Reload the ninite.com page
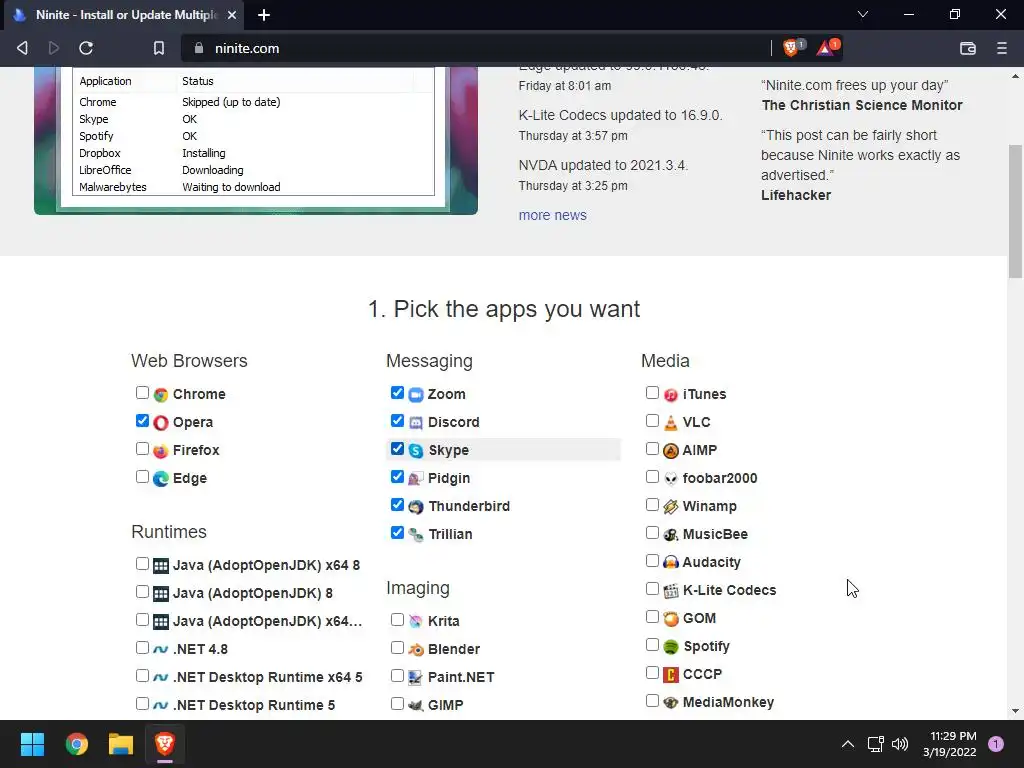Viewport: 1024px width, 768px height. (86, 48)
